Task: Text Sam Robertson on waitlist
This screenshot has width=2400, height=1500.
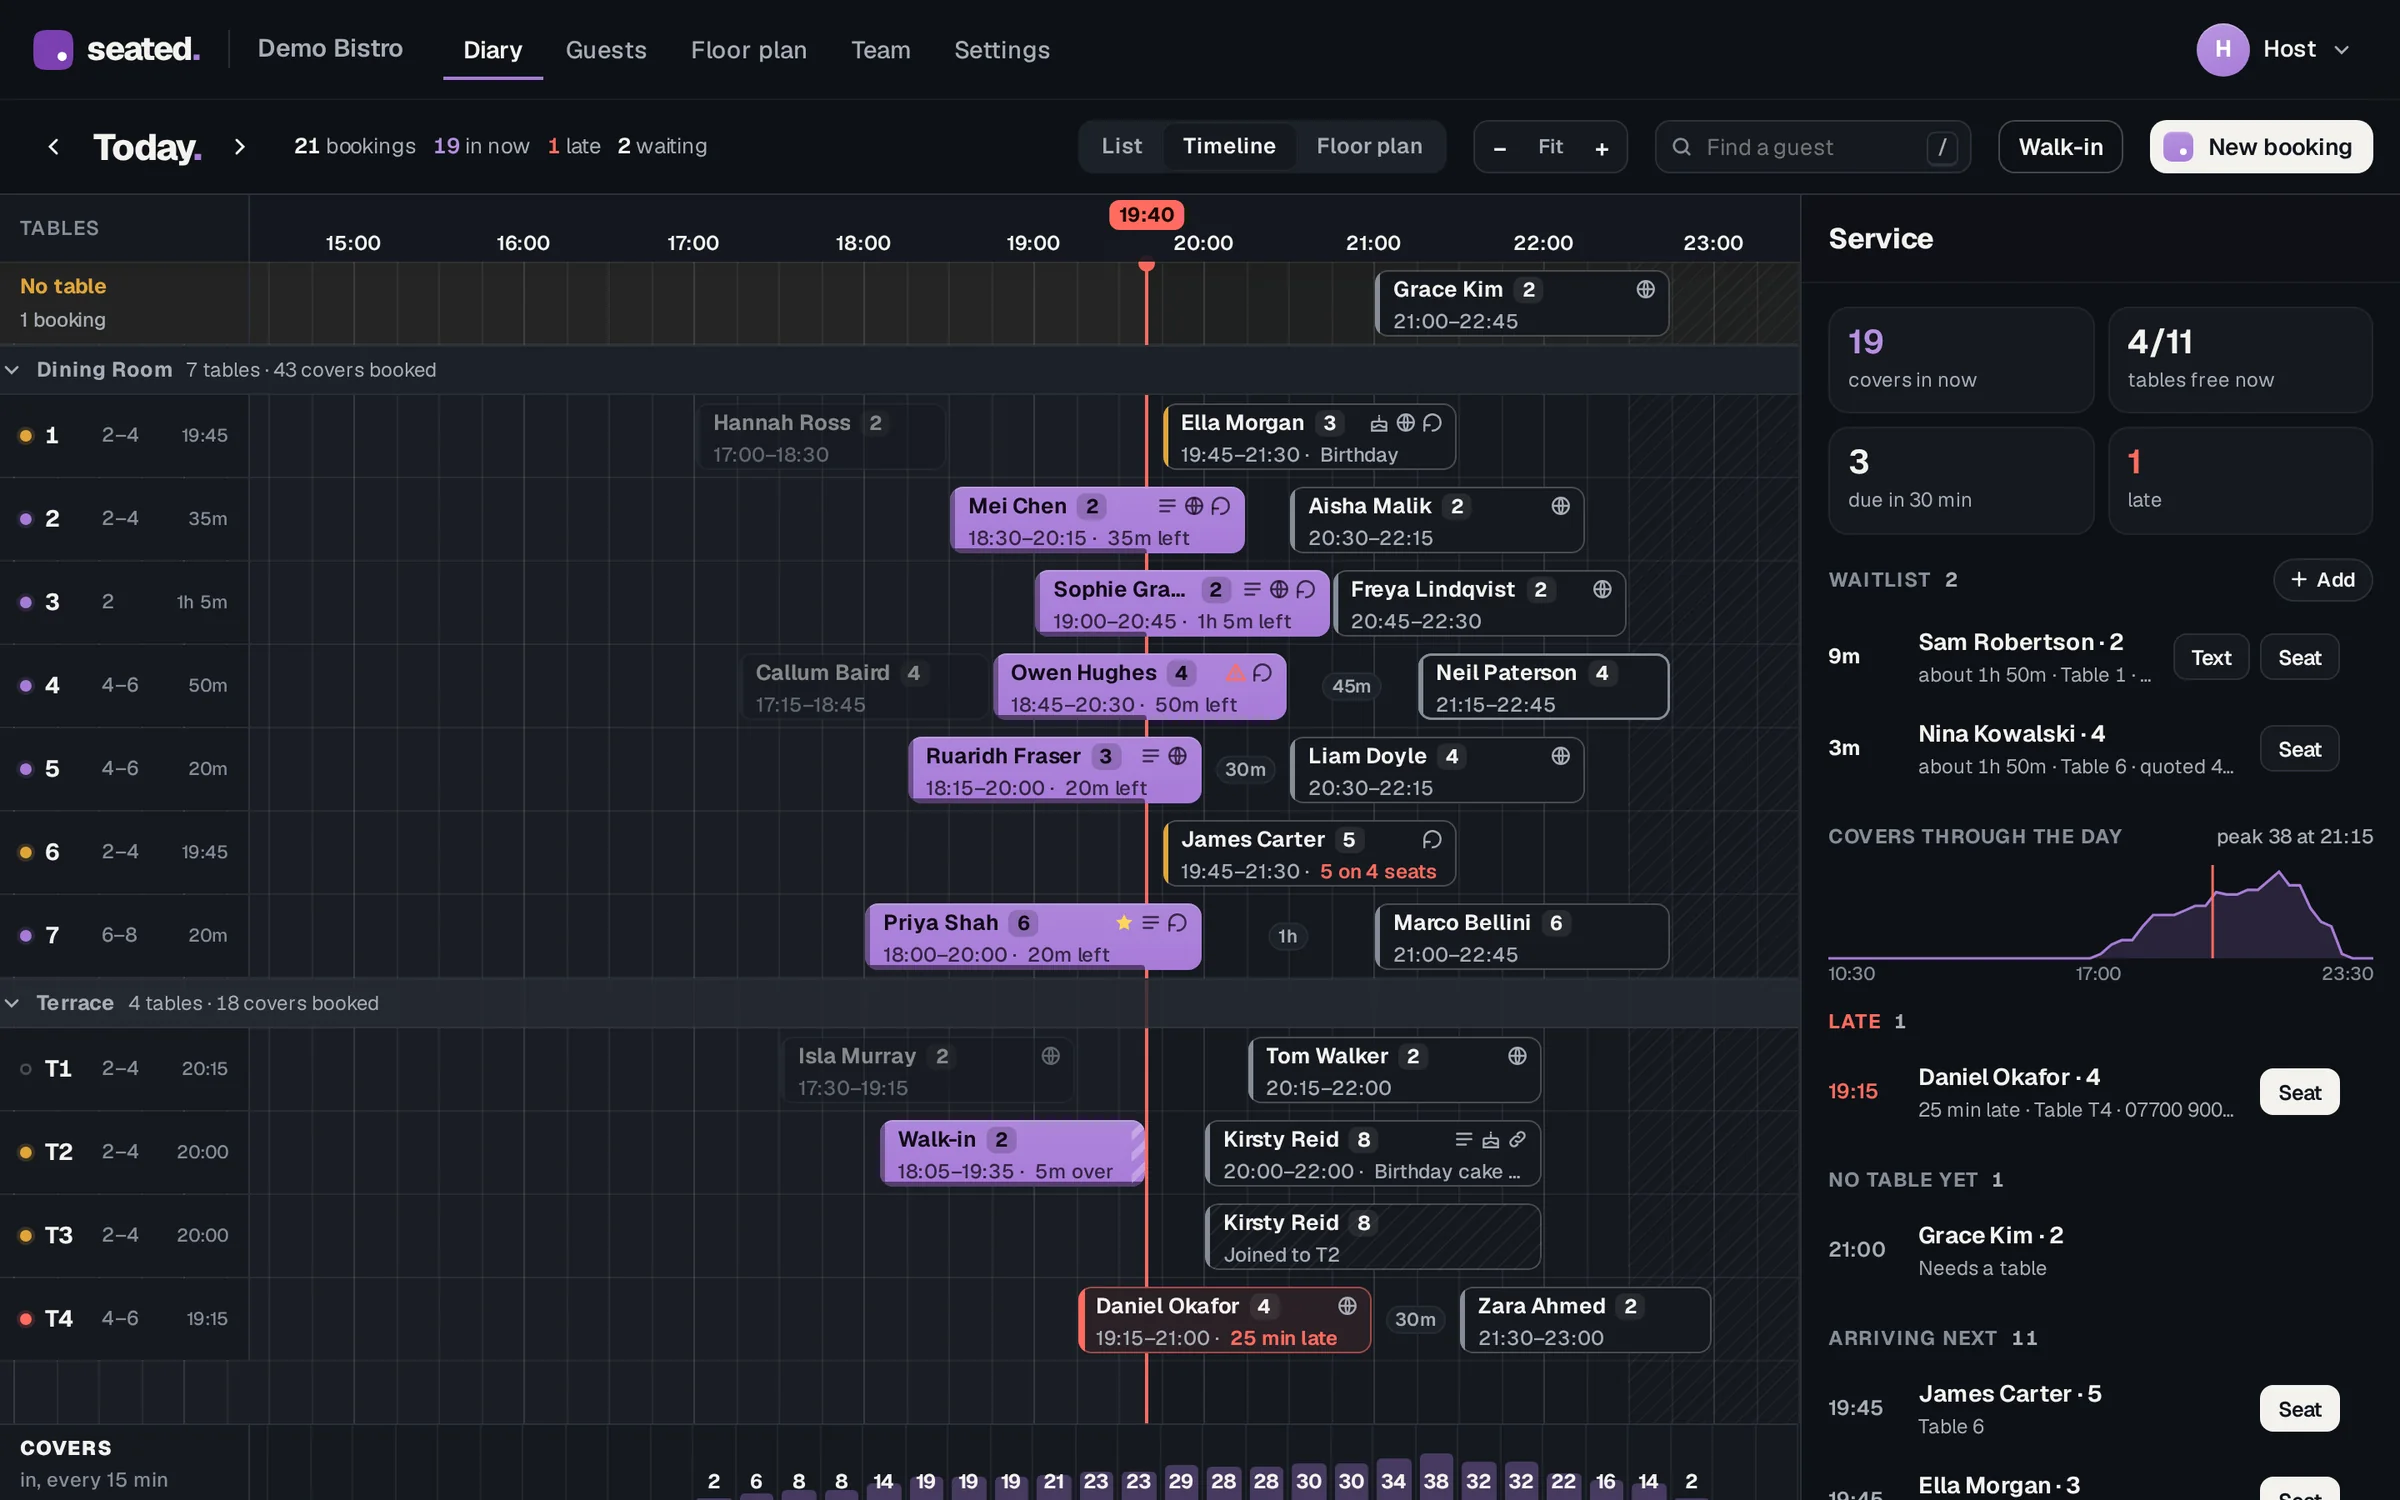Action: pyautogui.click(x=2211, y=657)
